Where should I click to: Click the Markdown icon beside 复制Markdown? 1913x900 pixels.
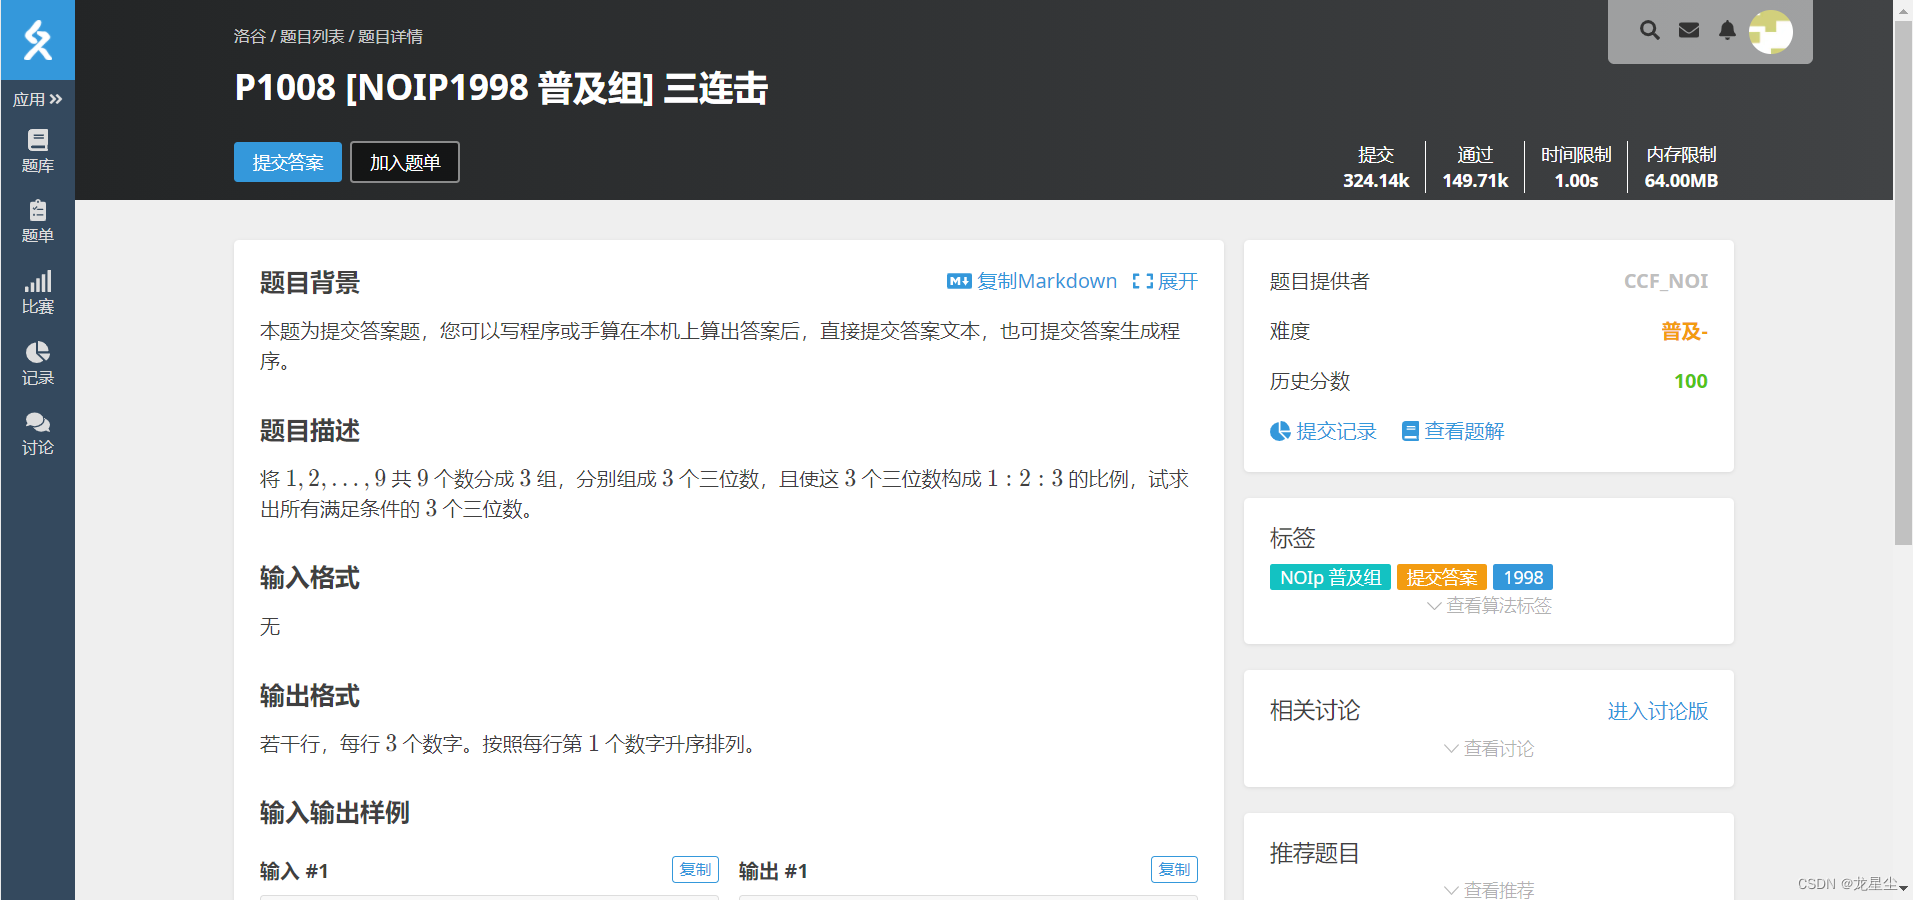coord(959,281)
